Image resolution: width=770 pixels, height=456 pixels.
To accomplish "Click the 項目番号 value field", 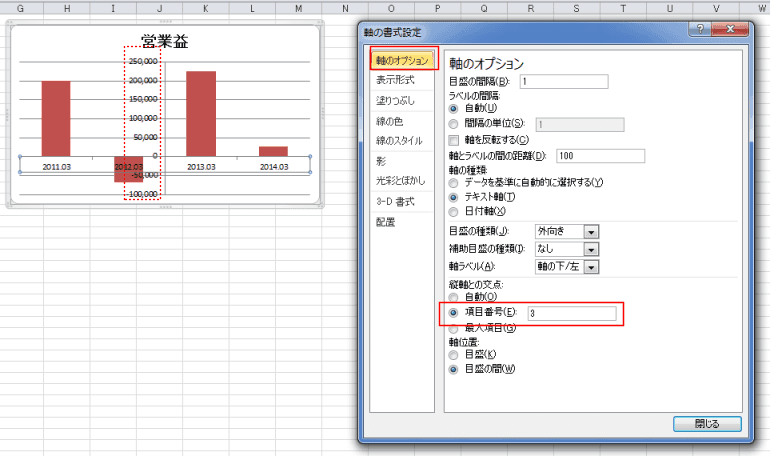I will [x=572, y=313].
